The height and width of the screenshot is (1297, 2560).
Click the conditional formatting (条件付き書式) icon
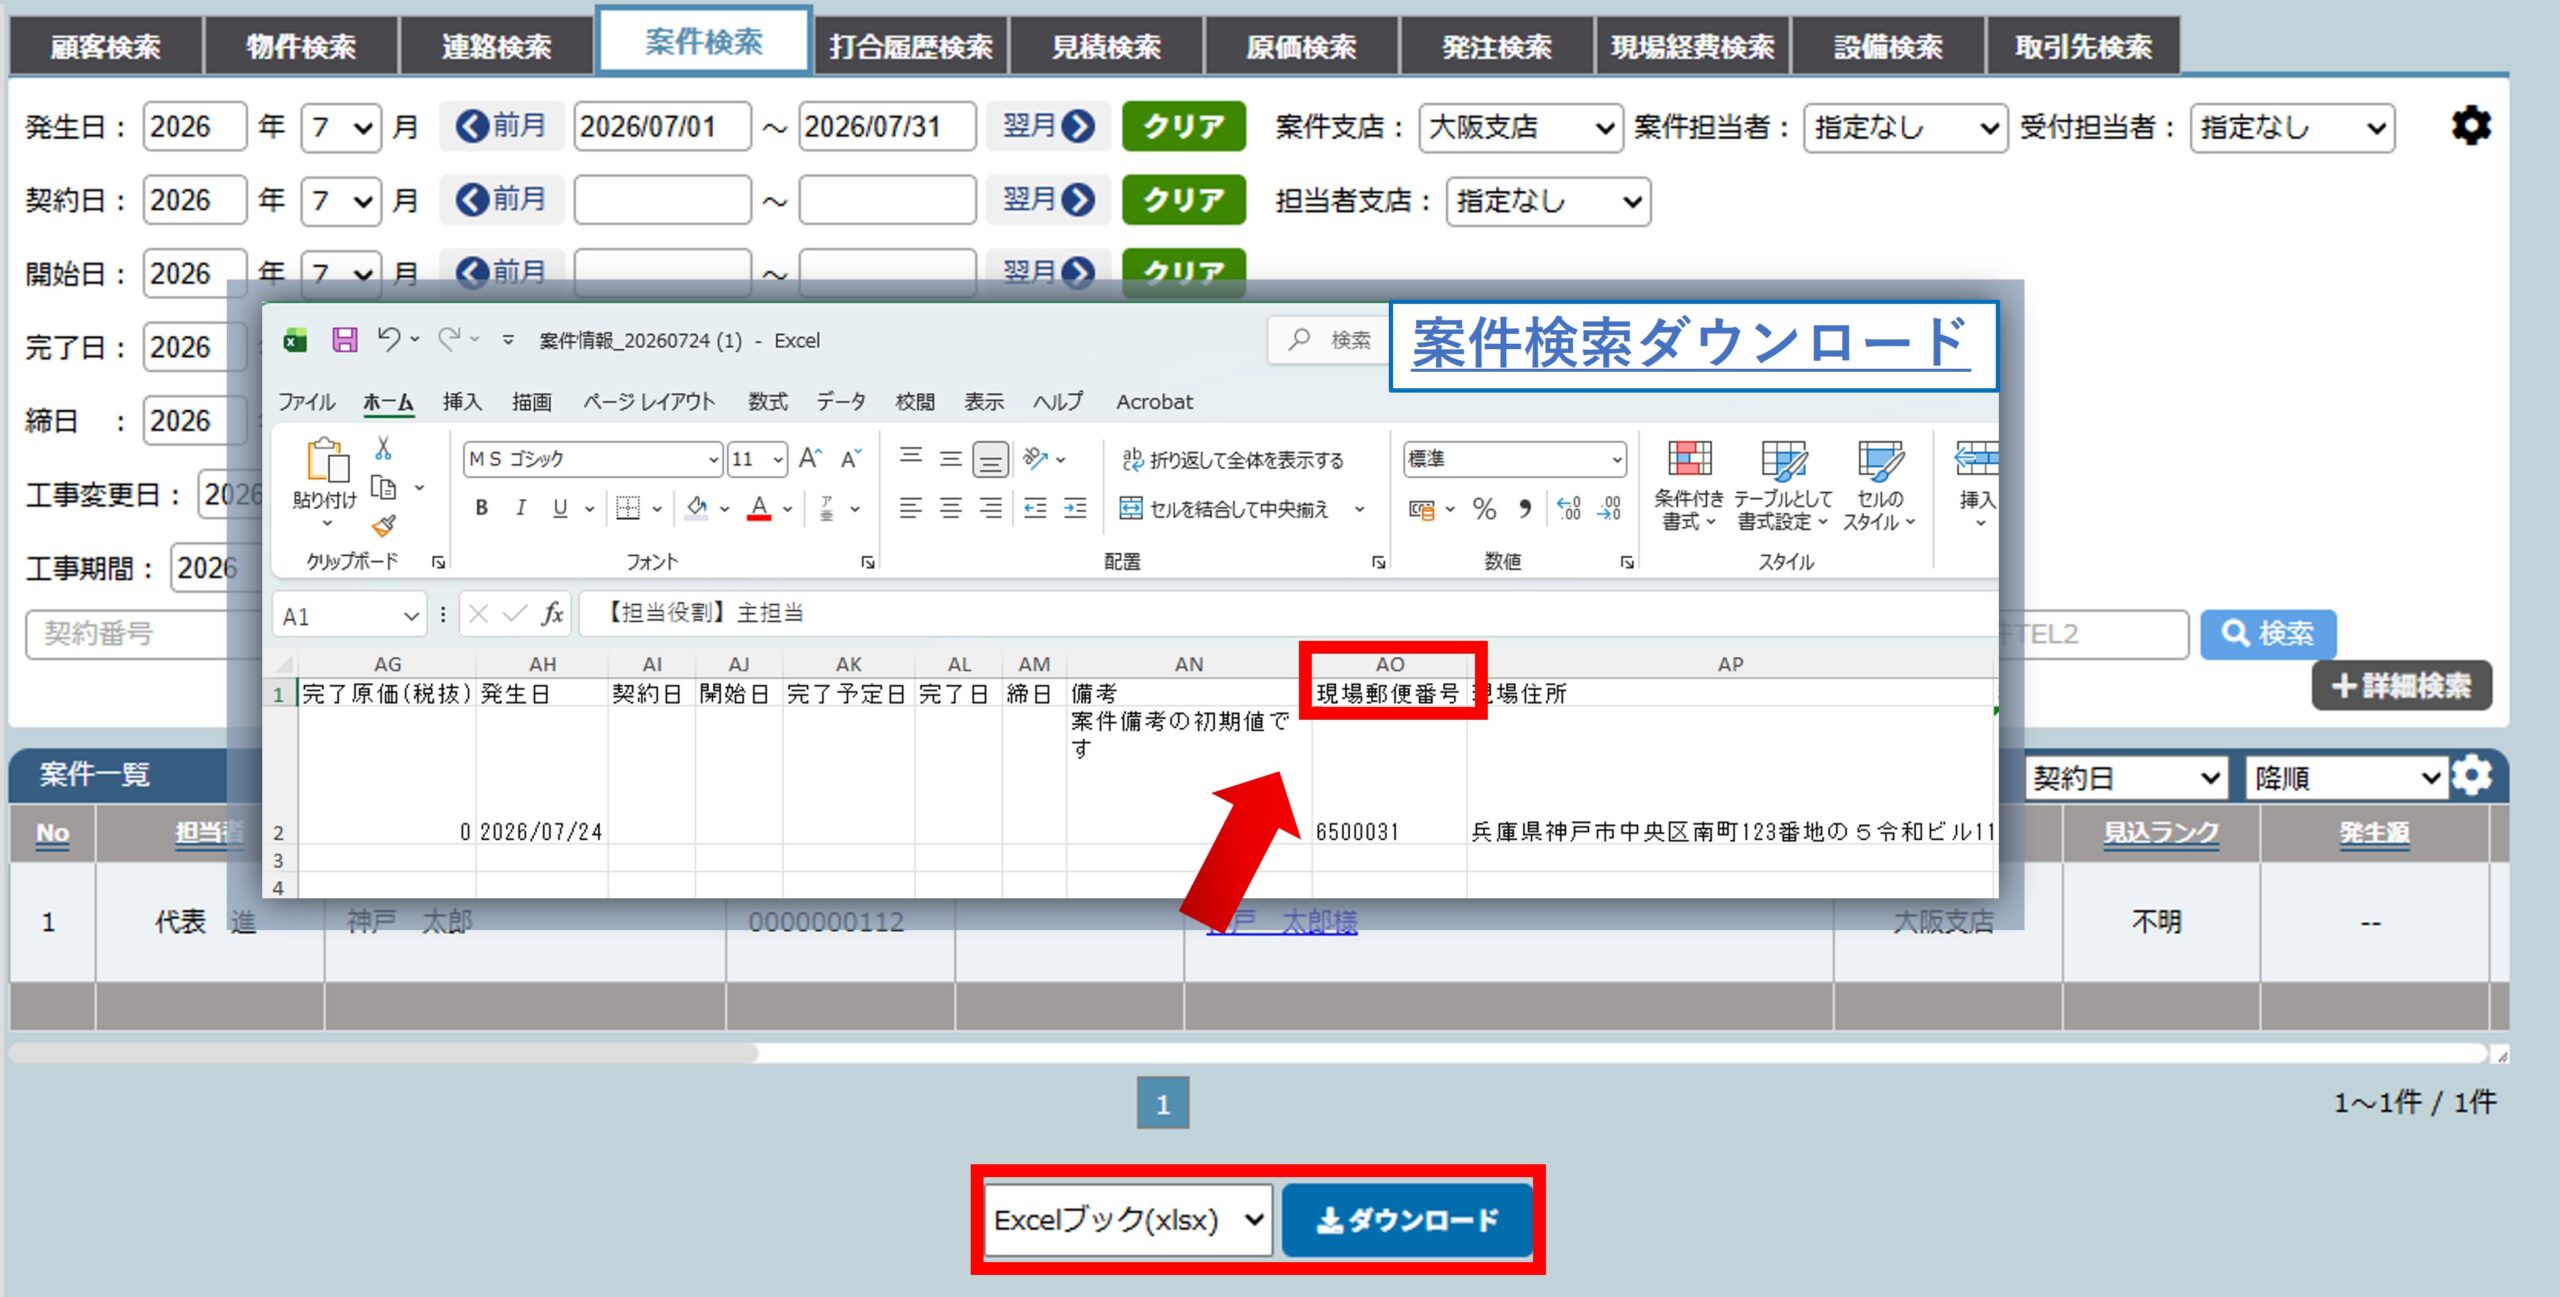tap(1690, 459)
